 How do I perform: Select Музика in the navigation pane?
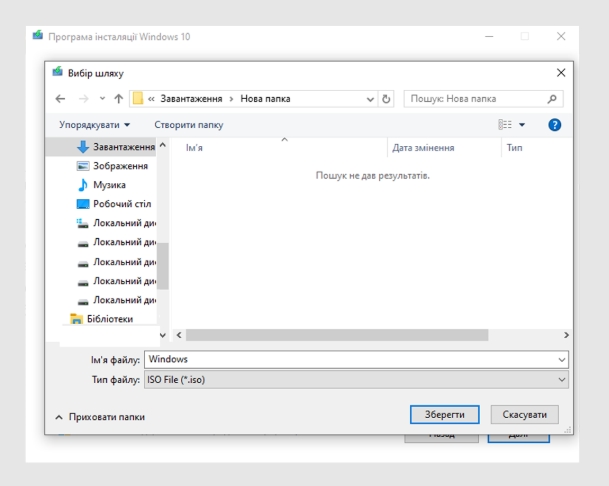pyautogui.click(x=101, y=185)
